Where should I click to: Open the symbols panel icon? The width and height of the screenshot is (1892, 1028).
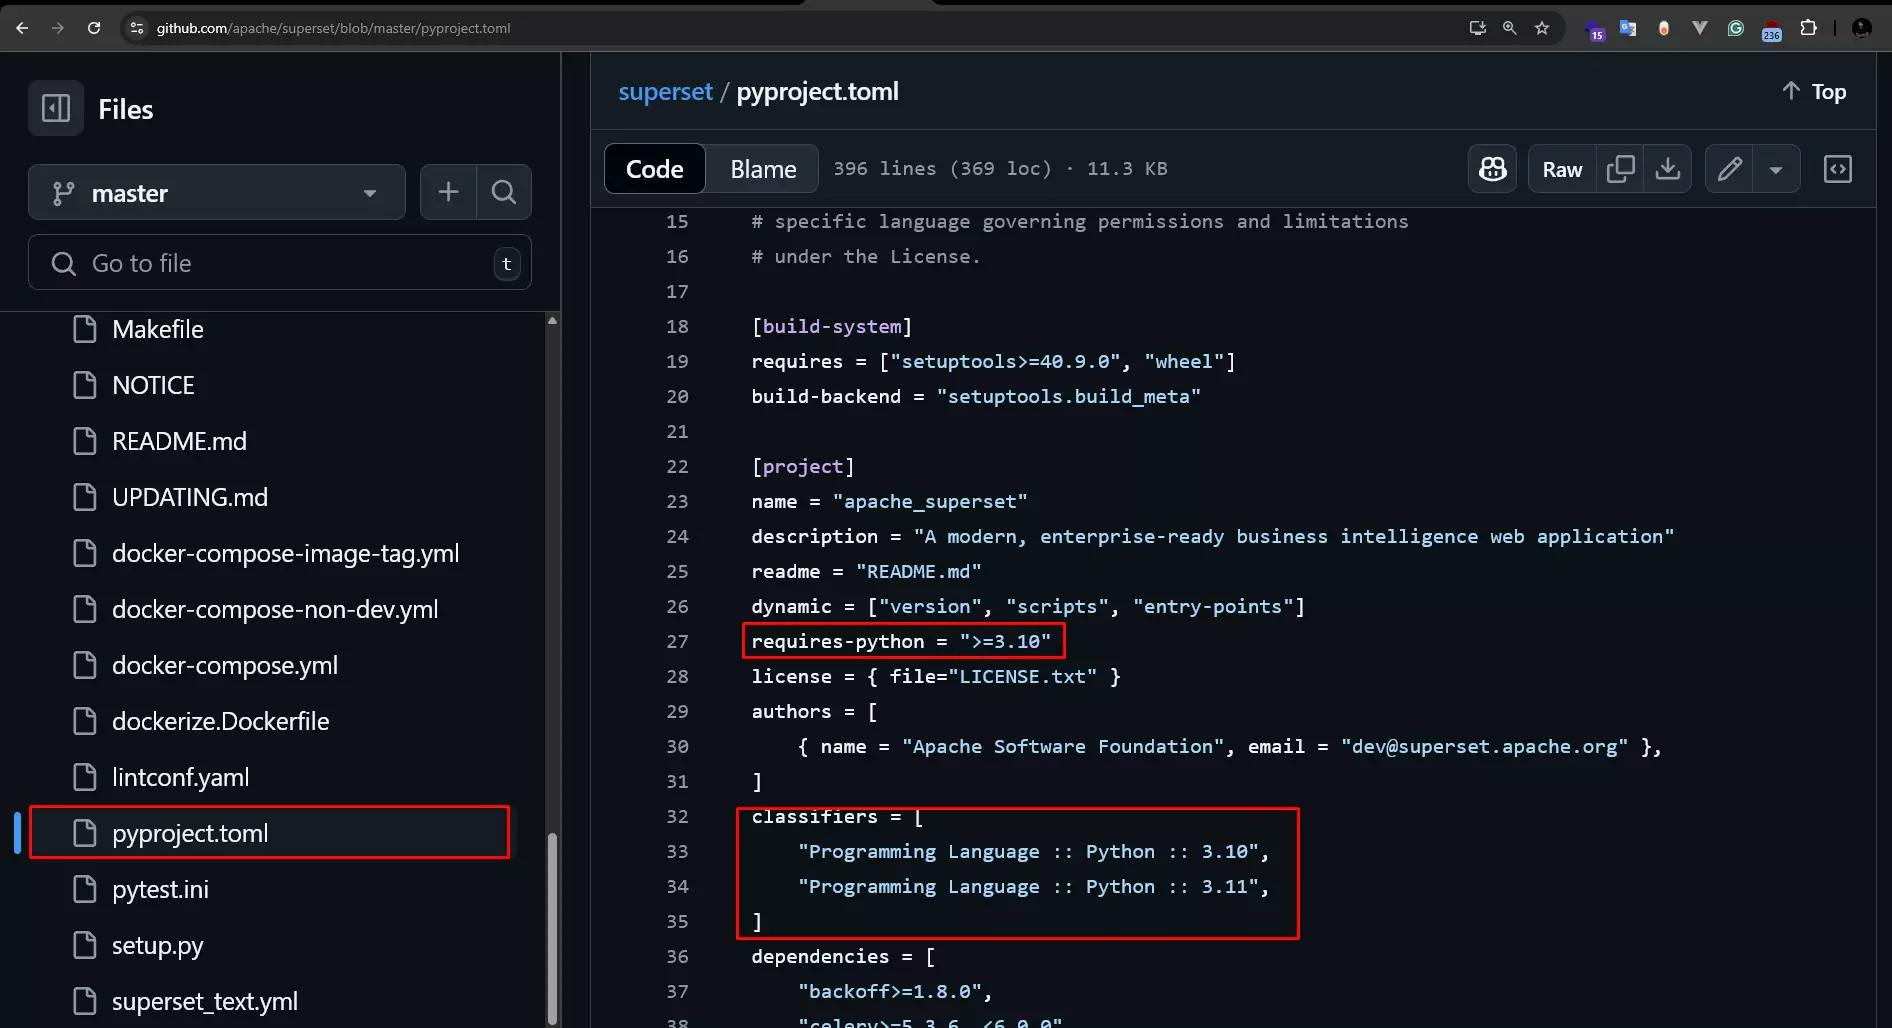click(x=1838, y=169)
